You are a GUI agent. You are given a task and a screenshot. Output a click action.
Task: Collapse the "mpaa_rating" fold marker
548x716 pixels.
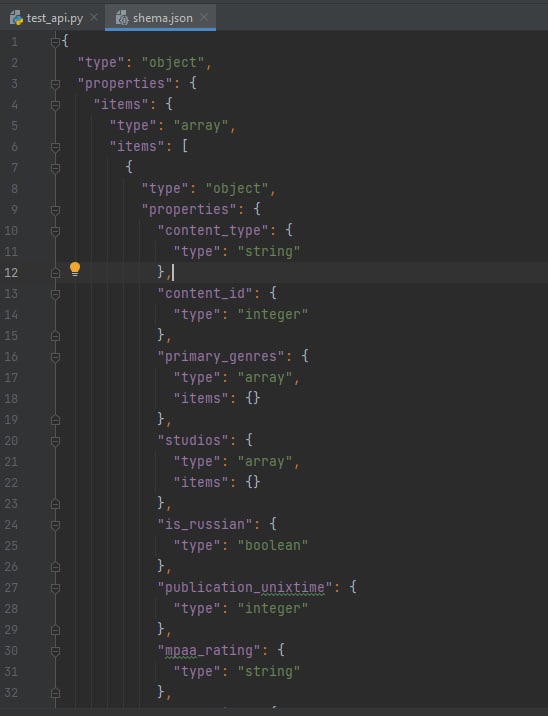coord(55,651)
